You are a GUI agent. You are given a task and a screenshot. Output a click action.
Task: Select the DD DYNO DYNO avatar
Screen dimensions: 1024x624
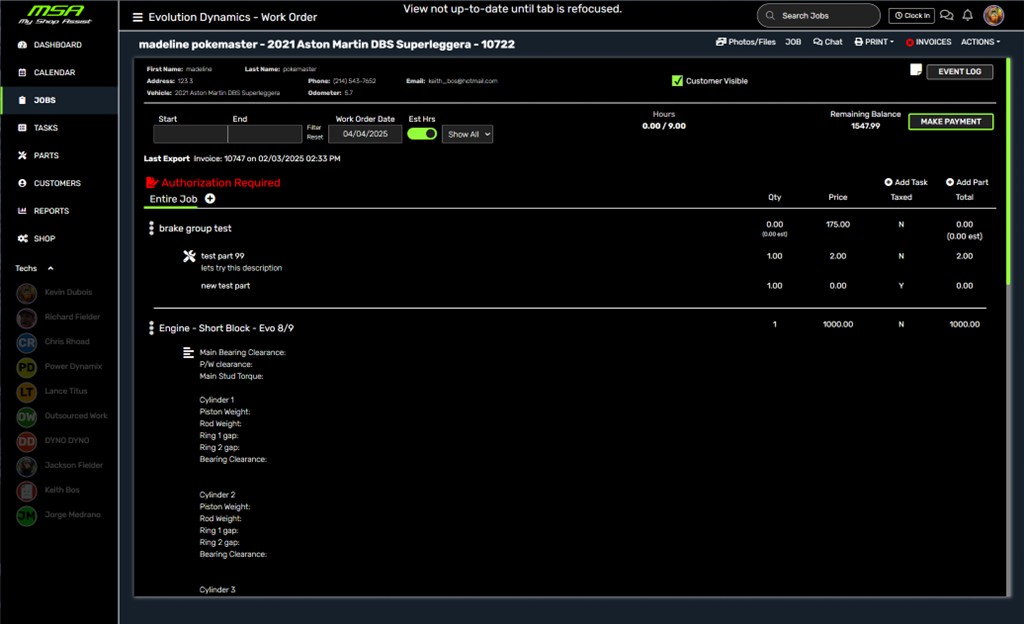pyautogui.click(x=27, y=441)
